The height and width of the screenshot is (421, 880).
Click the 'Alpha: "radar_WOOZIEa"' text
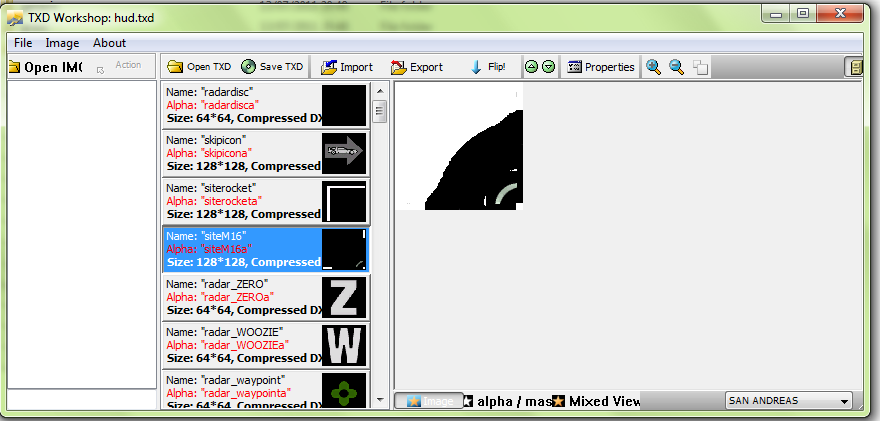tap(227, 345)
